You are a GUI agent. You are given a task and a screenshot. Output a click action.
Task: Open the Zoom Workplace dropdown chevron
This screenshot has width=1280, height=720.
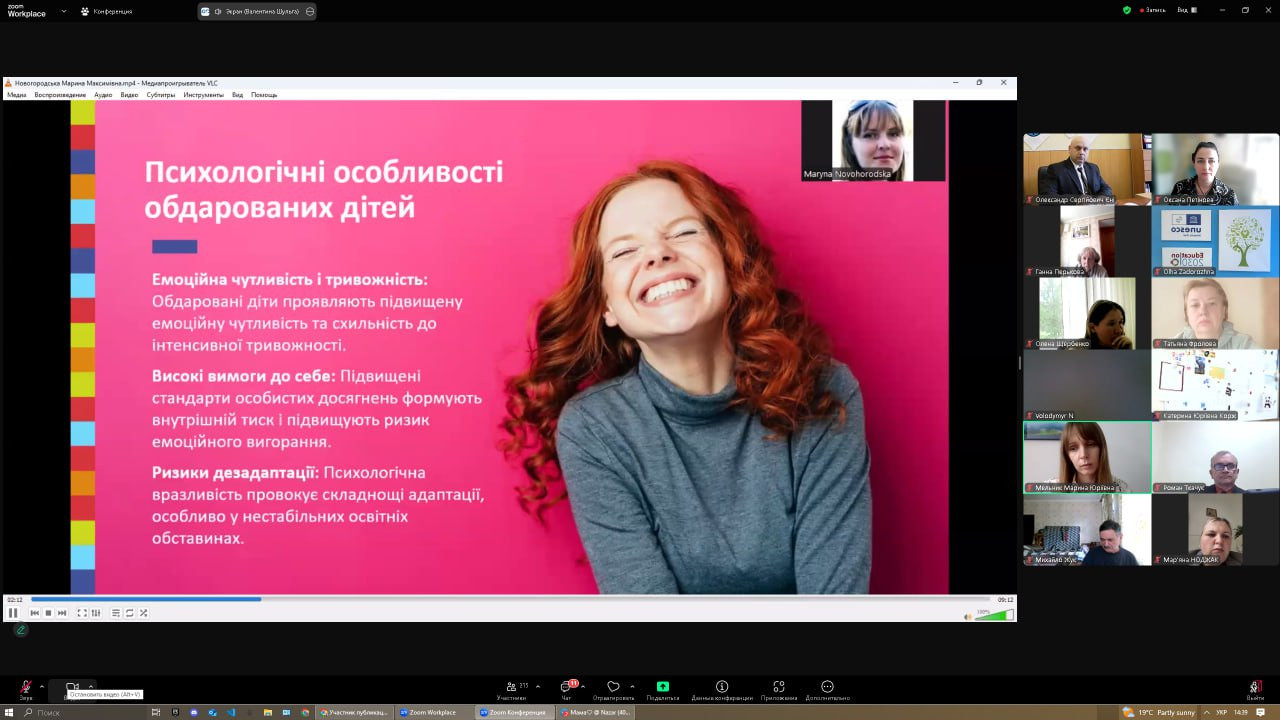pos(64,11)
